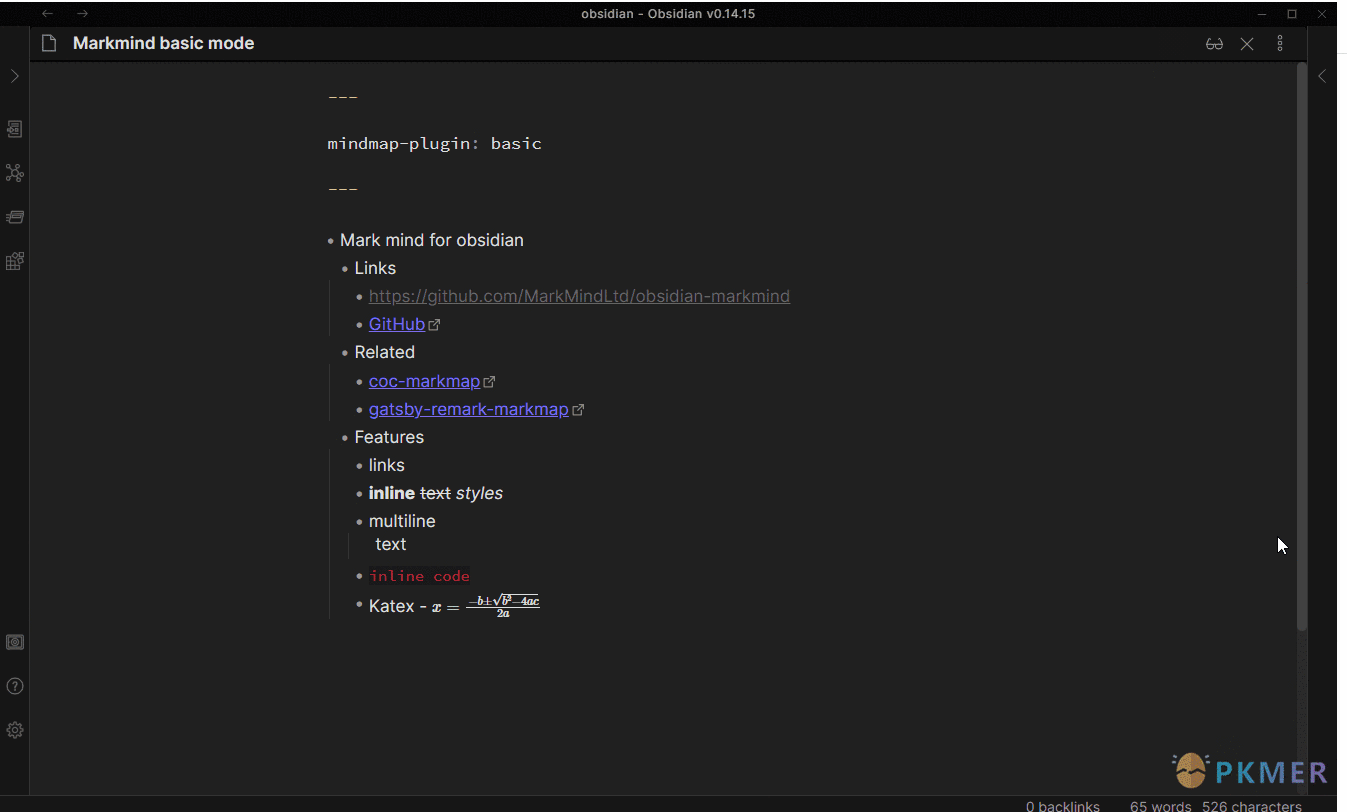This screenshot has height=812, width=1347.
Task: Switch to reading view with glasses icon
Action: click(x=1214, y=44)
